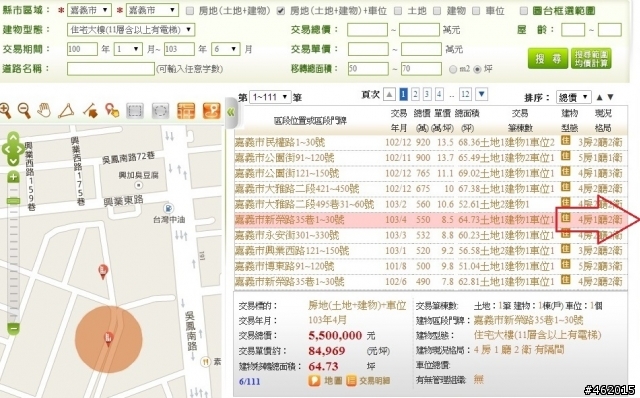The image size is (640, 398).
Task: Open the 建物型態 building type dropdown
Action: [131, 29]
